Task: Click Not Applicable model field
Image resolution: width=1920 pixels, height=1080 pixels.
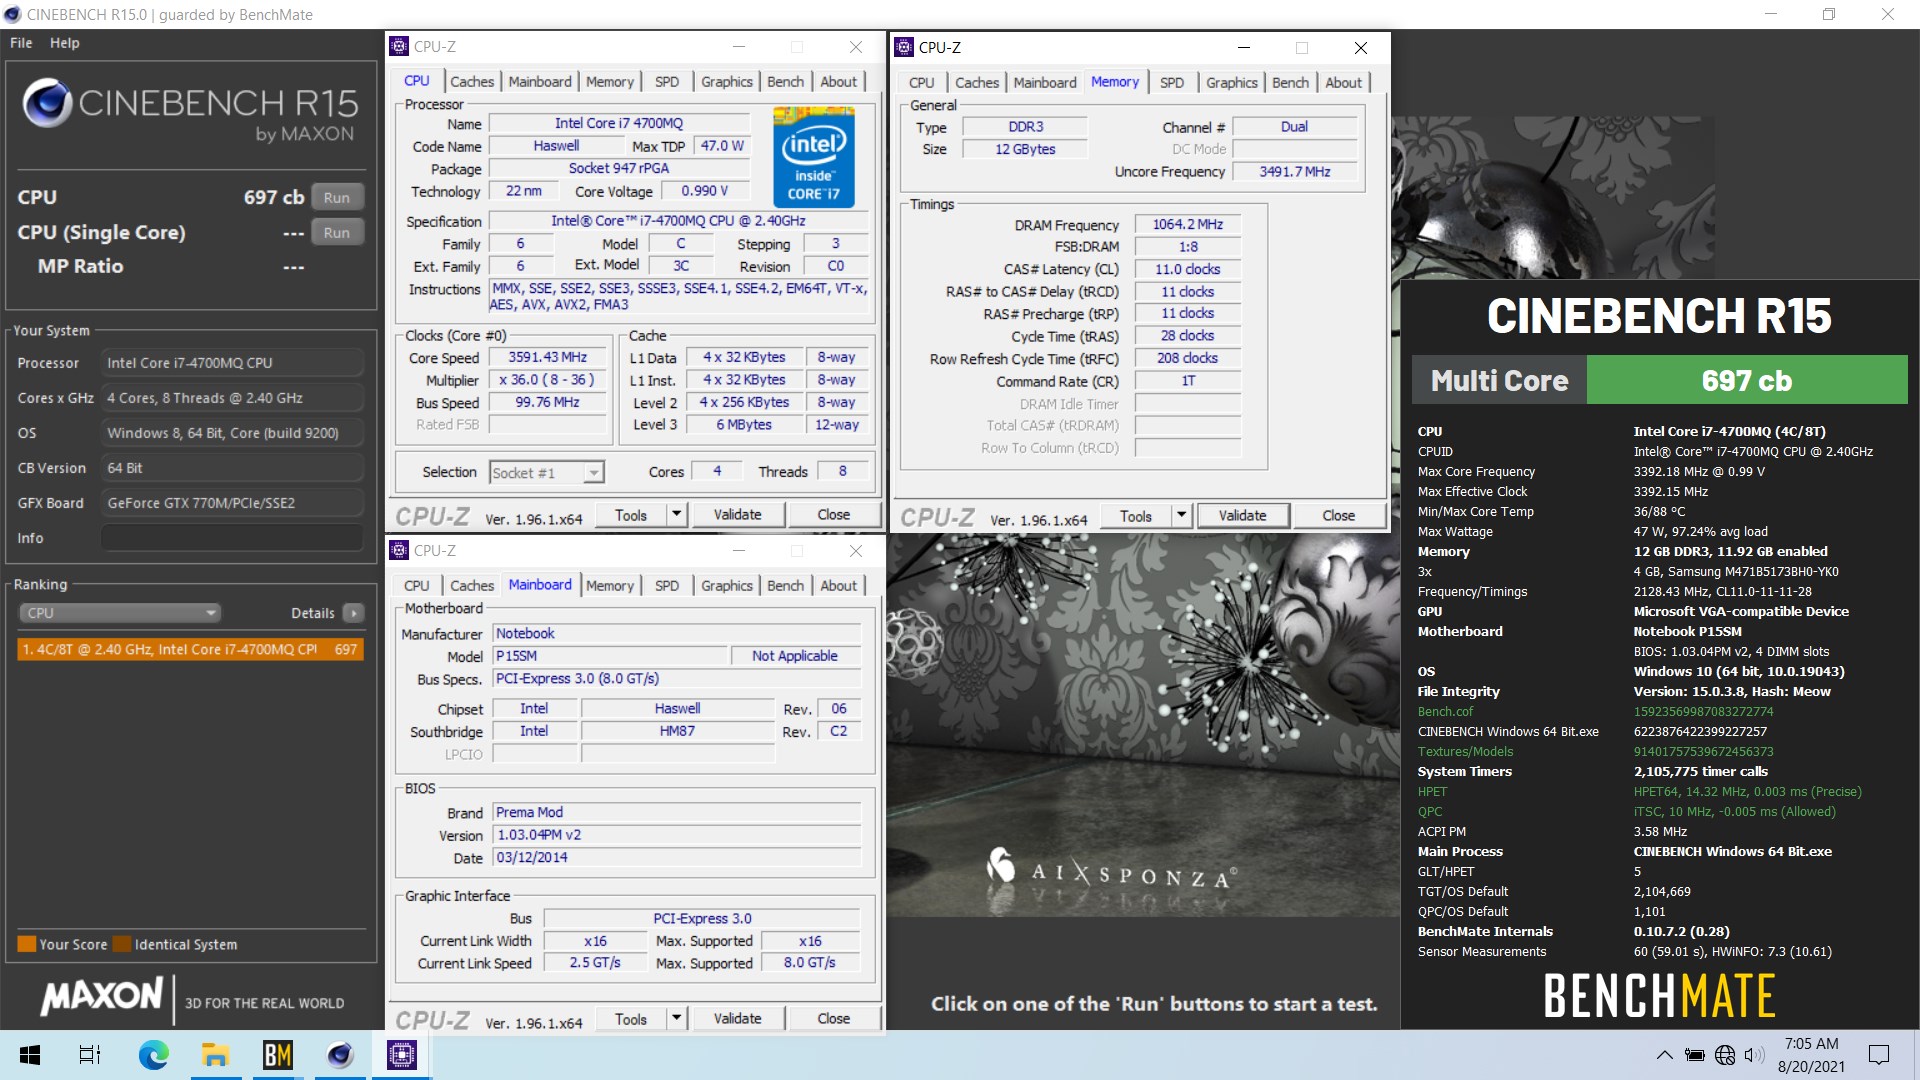Action: coord(795,656)
